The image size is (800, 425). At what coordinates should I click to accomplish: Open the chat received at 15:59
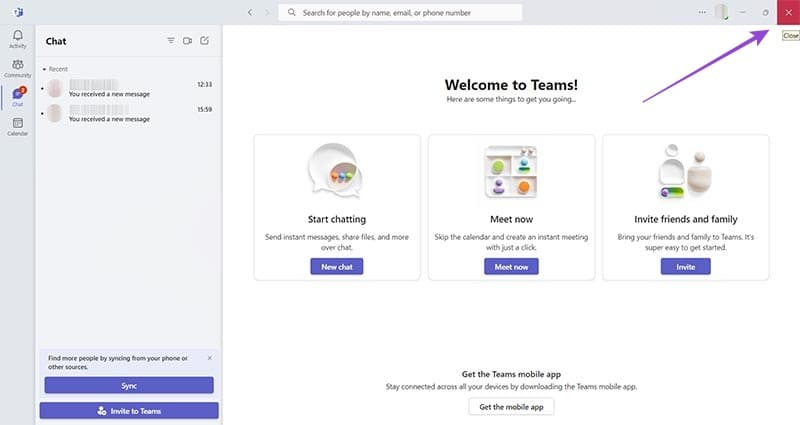pyautogui.click(x=129, y=113)
